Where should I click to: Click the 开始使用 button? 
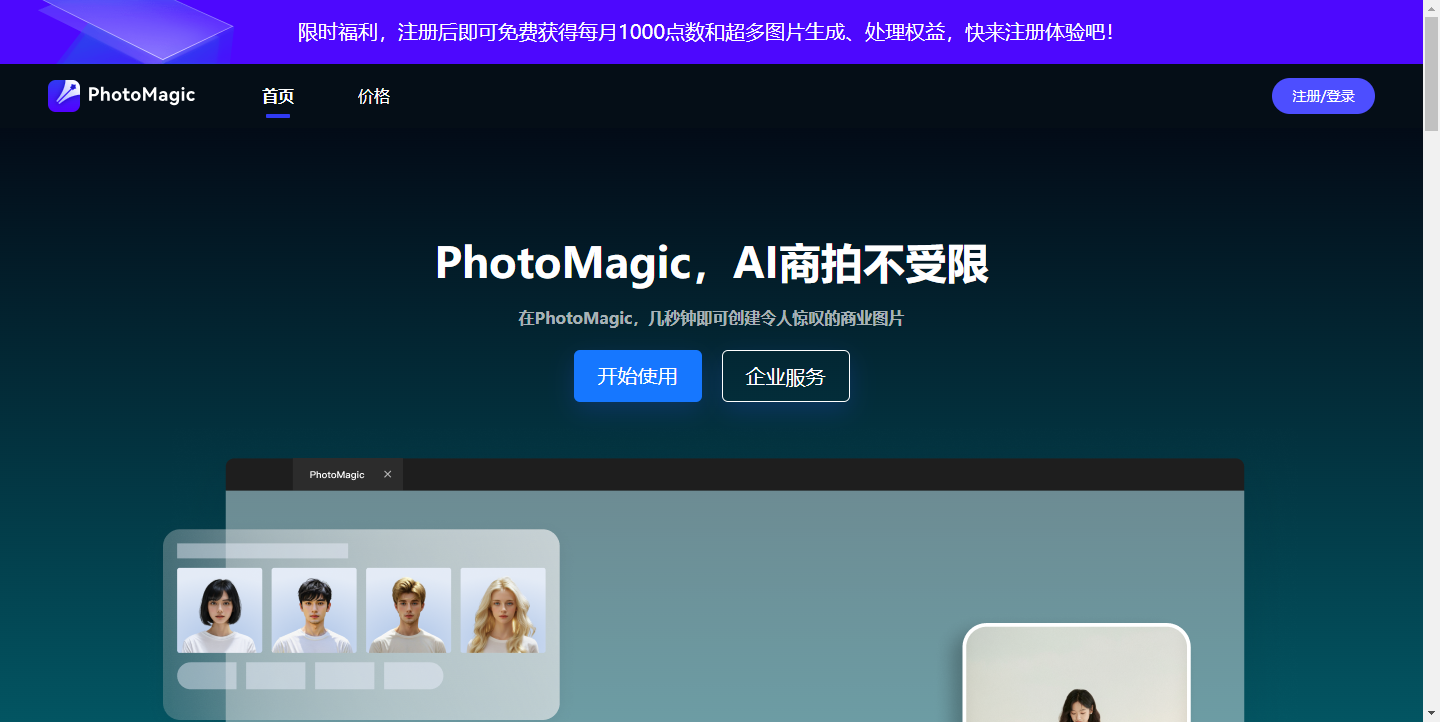coord(638,376)
